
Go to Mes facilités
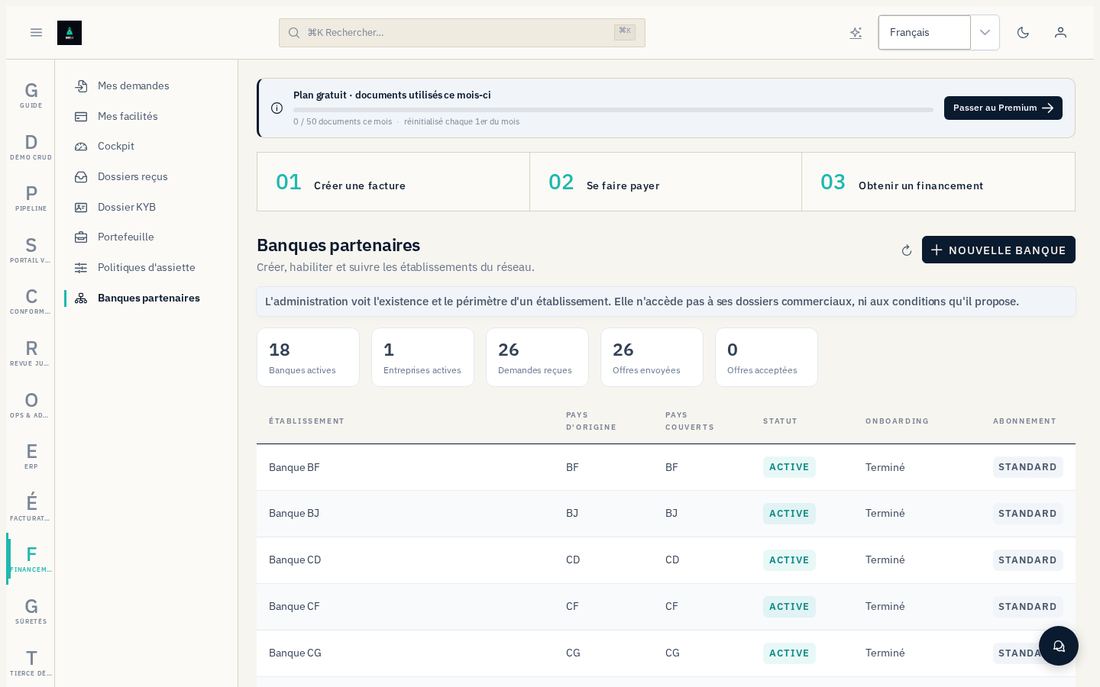pyautogui.click(x=128, y=116)
